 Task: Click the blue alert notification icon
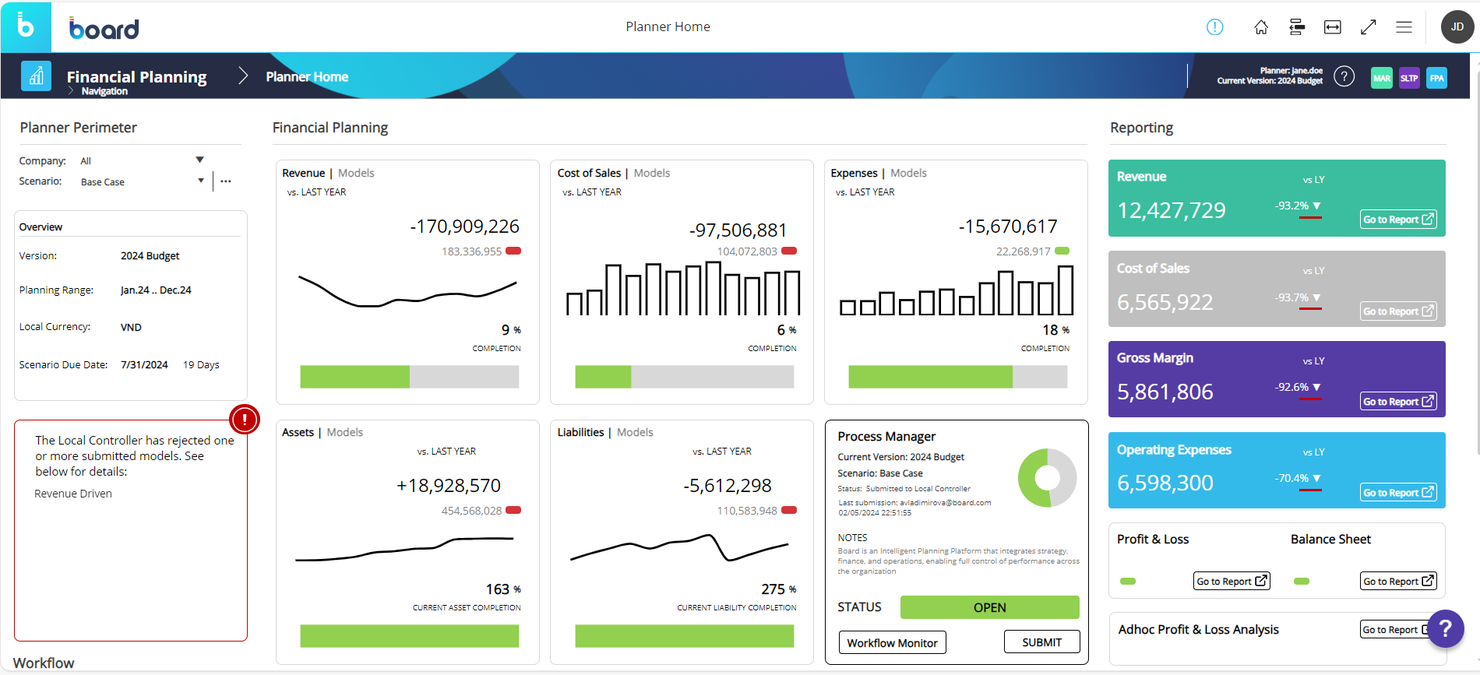pyautogui.click(x=1215, y=27)
